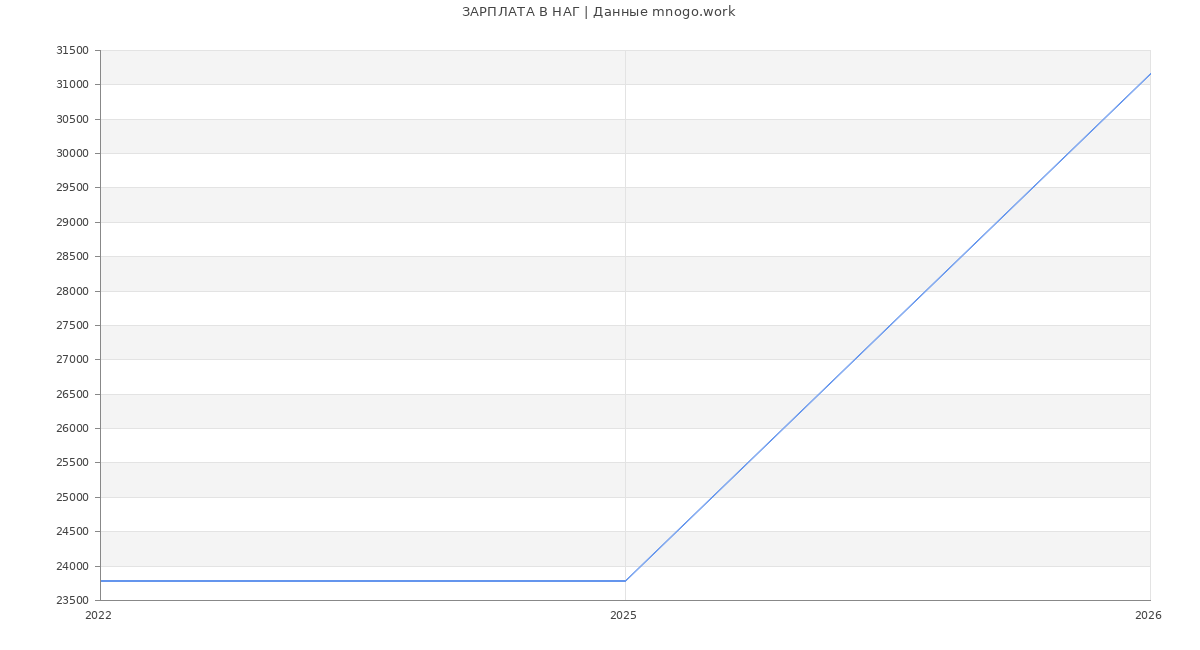Click the 26000 y-axis label

tap(72, 429)
